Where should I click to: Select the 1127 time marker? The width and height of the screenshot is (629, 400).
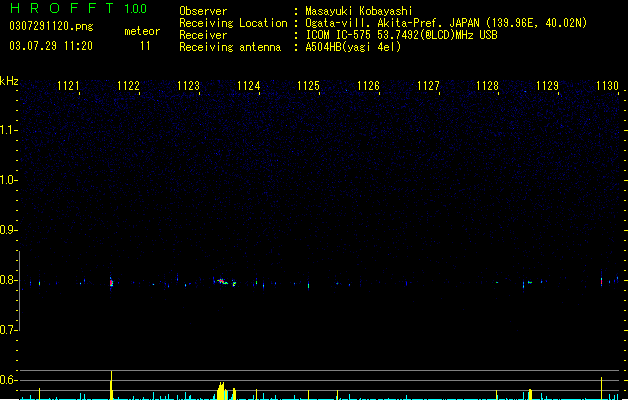tap(428, 86)
